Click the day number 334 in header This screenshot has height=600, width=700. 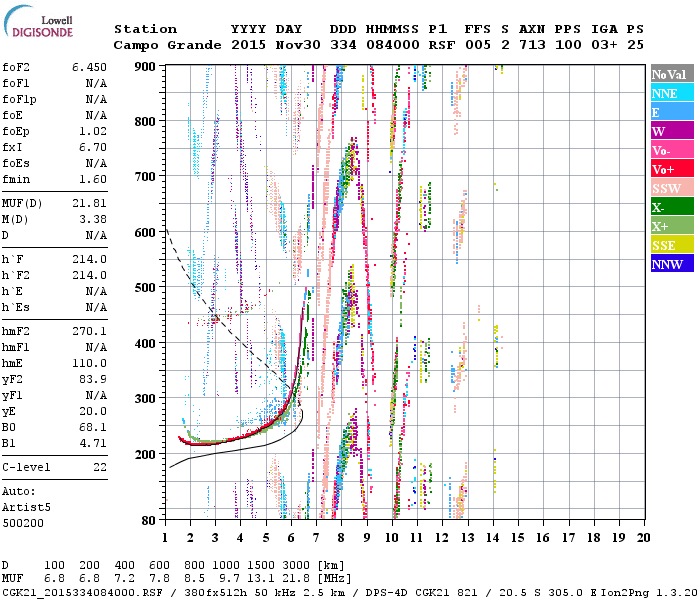[x=343, y=45]
